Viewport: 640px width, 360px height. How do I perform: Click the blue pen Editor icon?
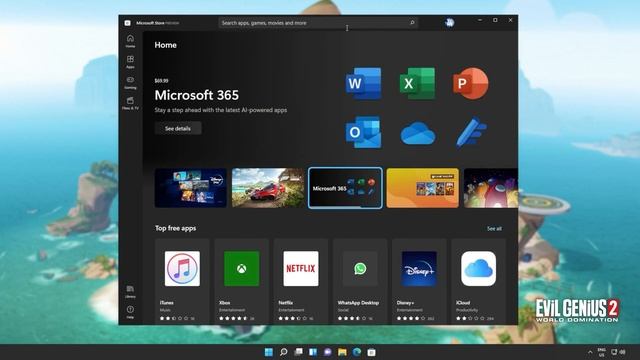[471, 132]
